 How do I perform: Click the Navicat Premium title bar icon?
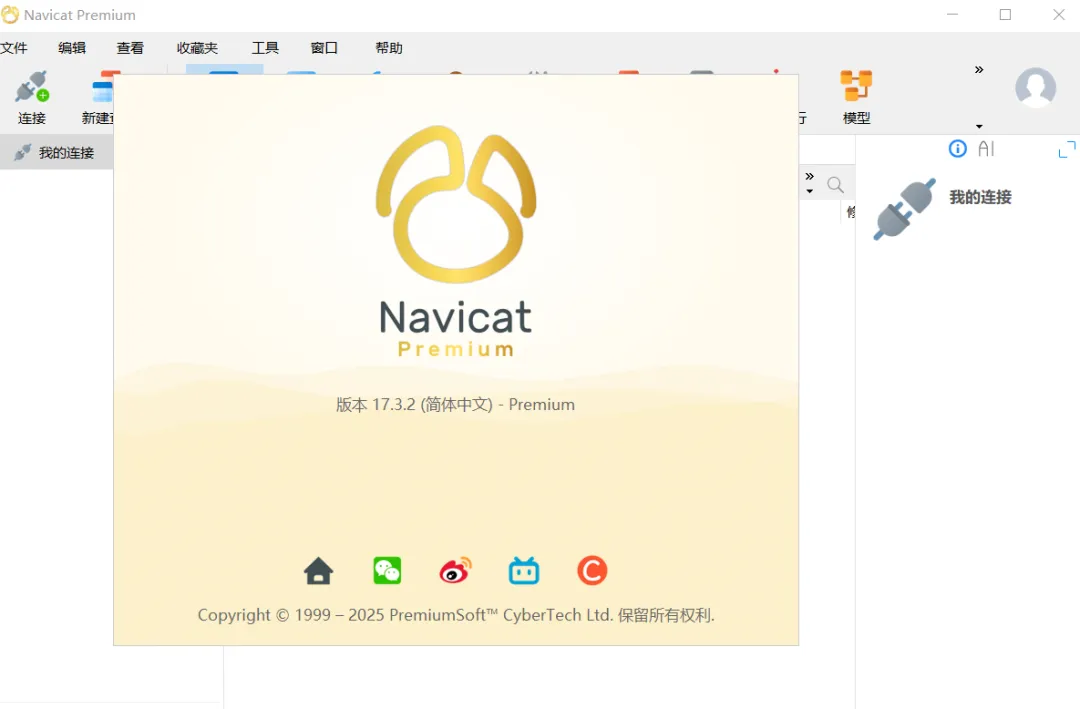coord(10,14)
